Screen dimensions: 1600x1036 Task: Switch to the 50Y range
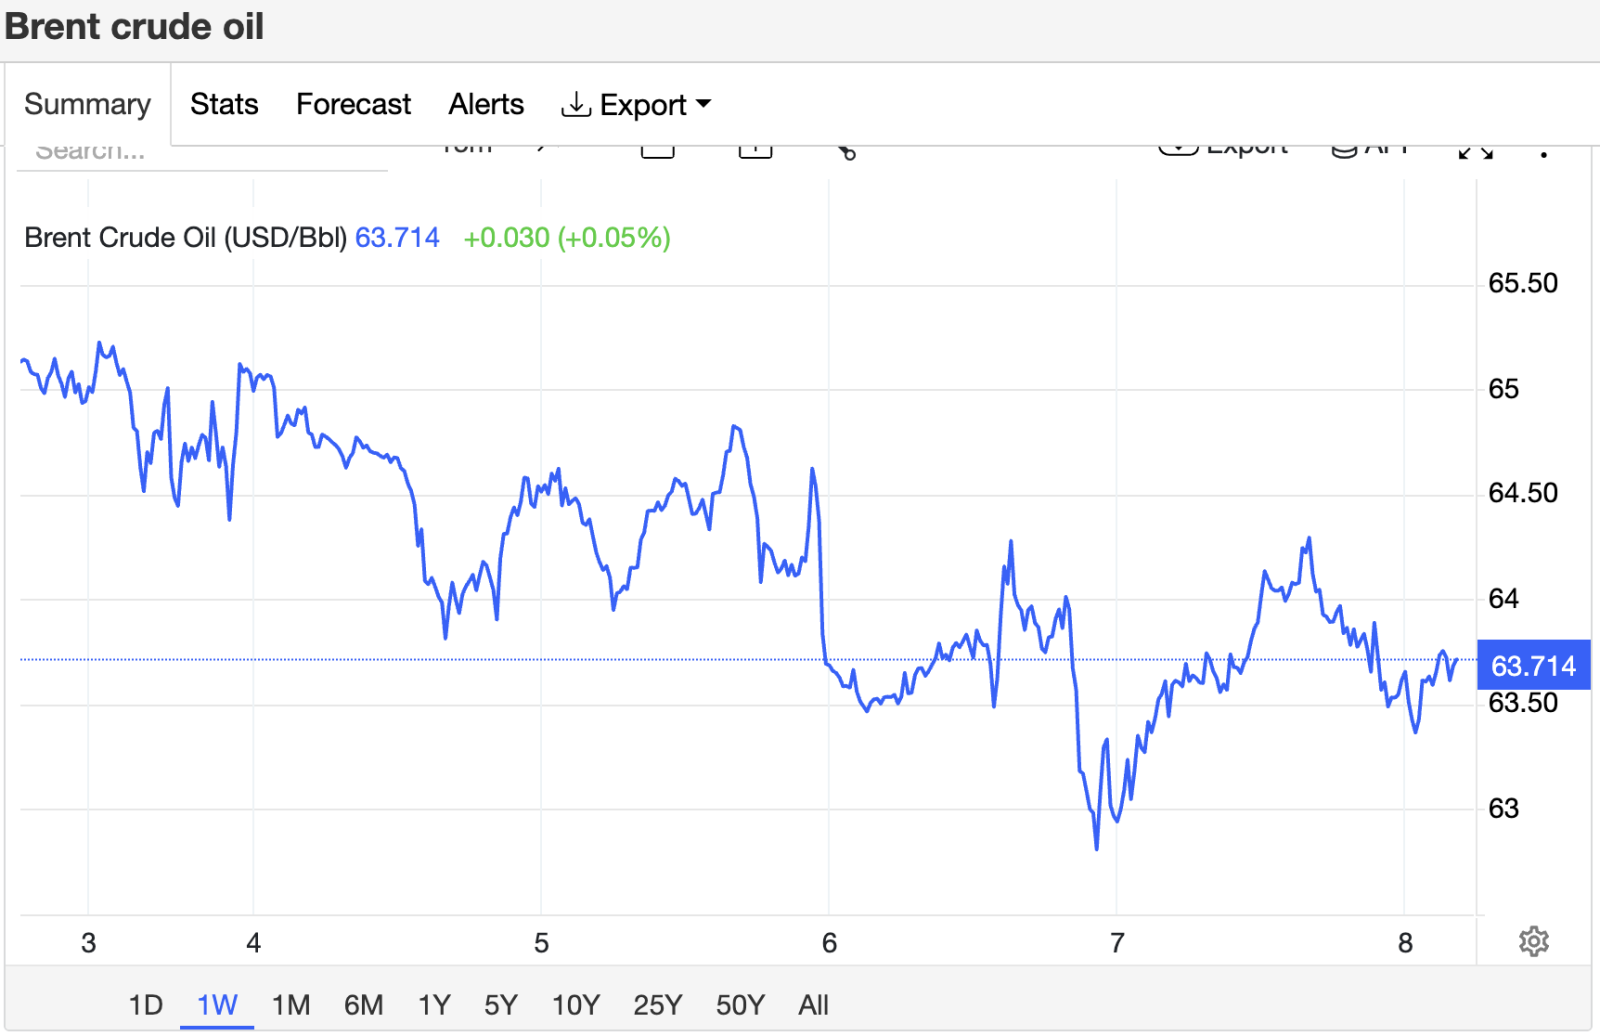click(740, 1004)
